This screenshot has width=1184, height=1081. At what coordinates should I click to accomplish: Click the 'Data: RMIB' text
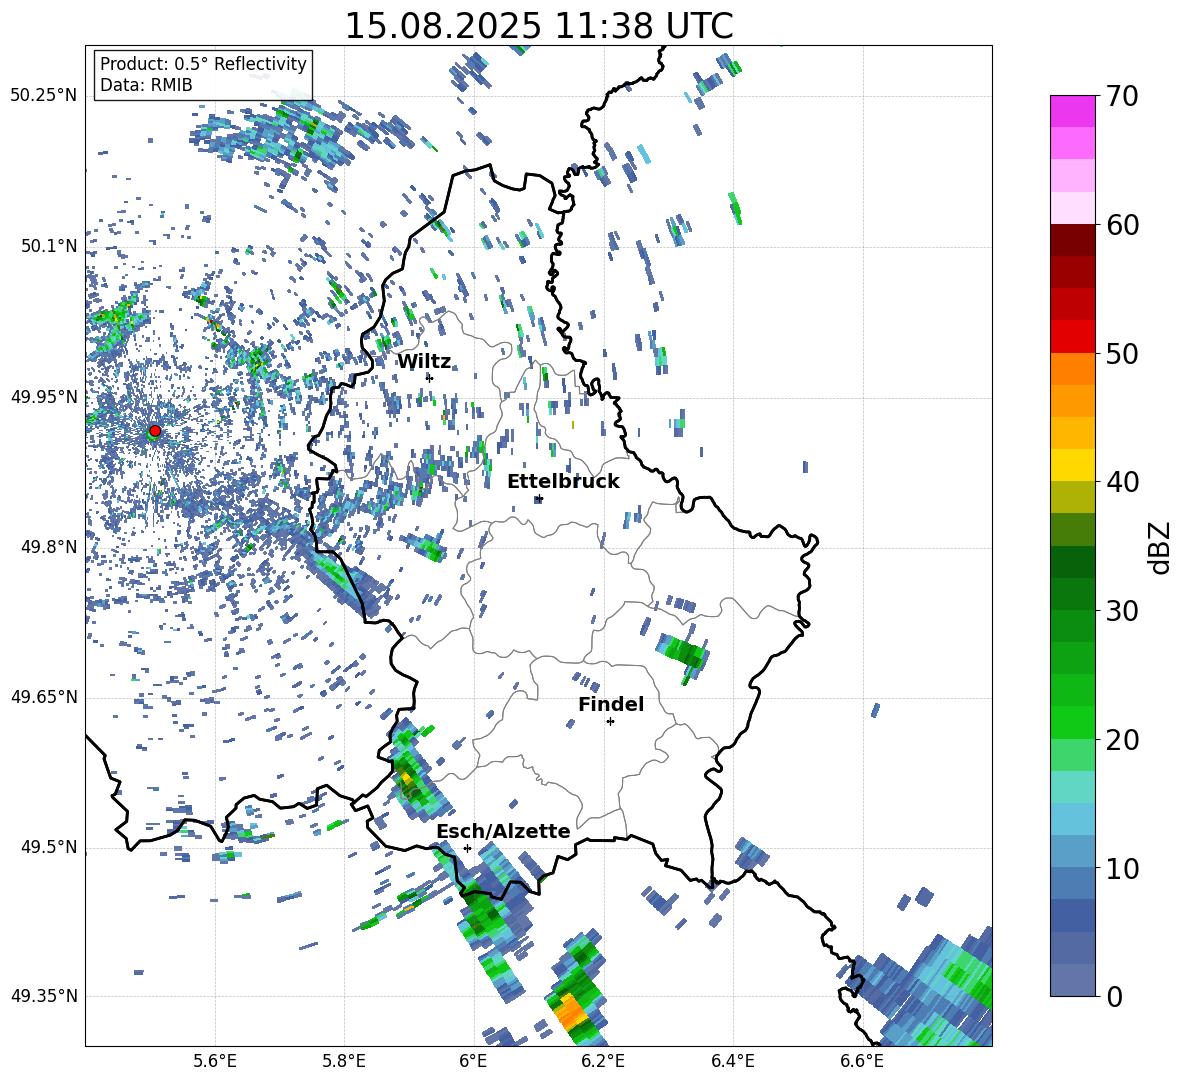coord(146,85)
